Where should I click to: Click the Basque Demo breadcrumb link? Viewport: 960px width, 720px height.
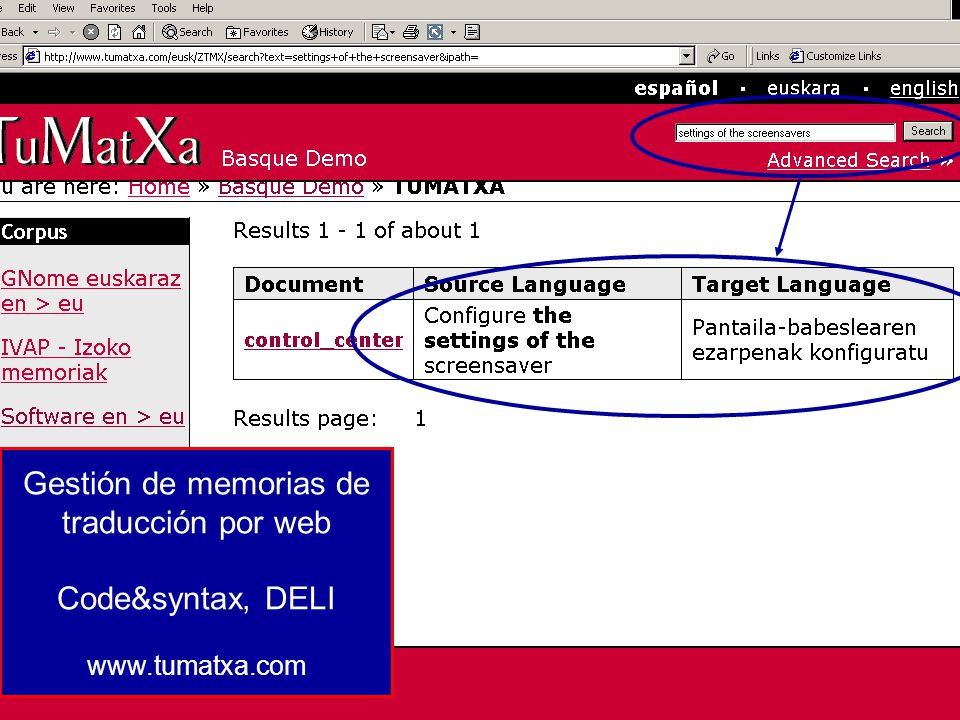pos(291,187)
